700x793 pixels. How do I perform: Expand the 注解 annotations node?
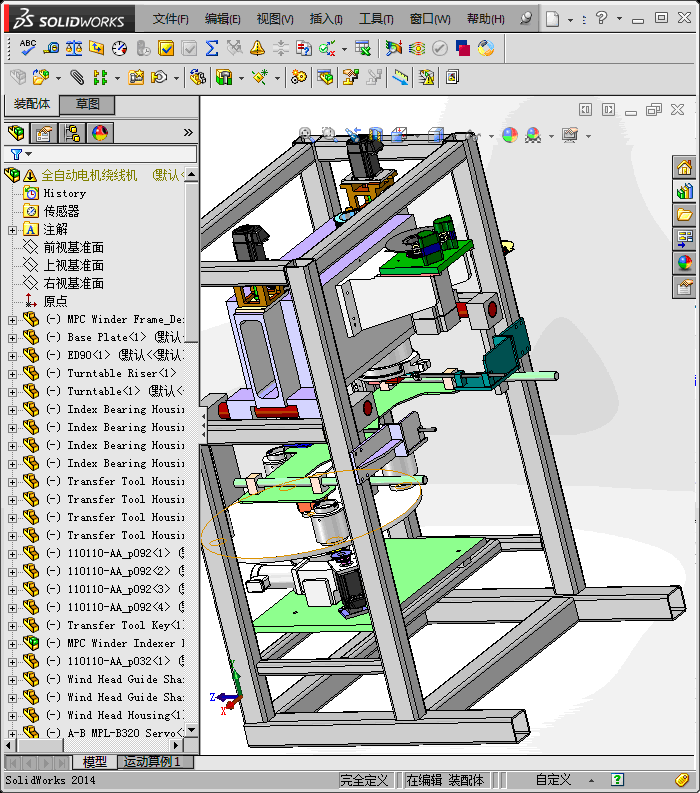click(x=12, y=230)
